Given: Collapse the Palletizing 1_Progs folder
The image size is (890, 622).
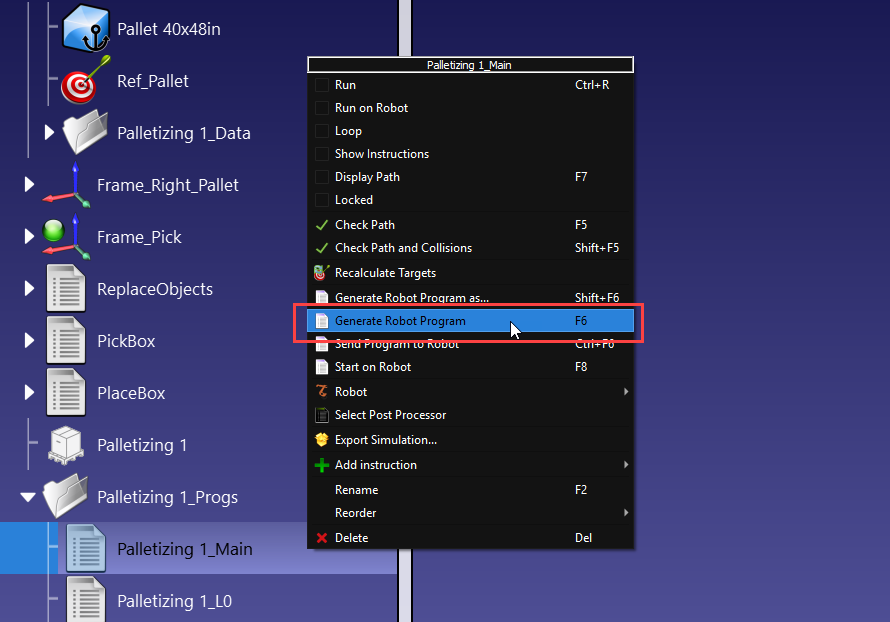Looking at the screenshot, I should pos(29,497).
